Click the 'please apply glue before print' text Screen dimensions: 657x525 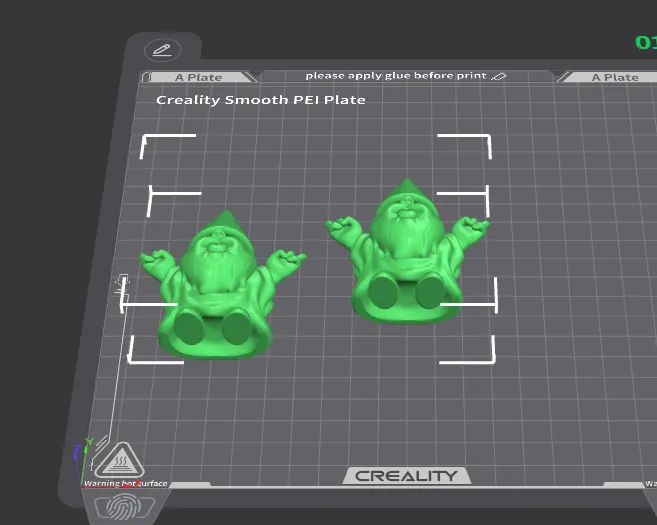coord(396,76)
